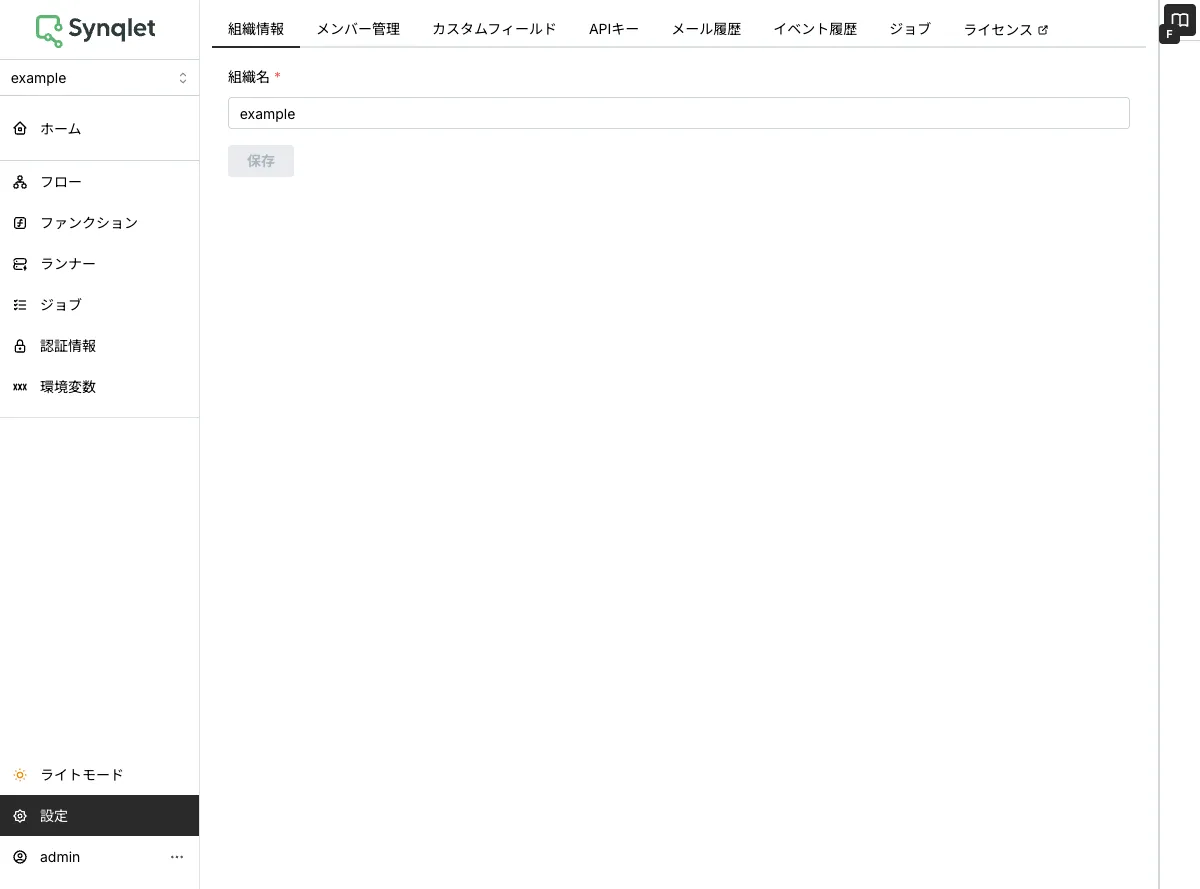Image resolution: width=1200 pixels, height=889 pixels.
Task: Toggle ライトモード in the sidebar
Action: point(99,775)
